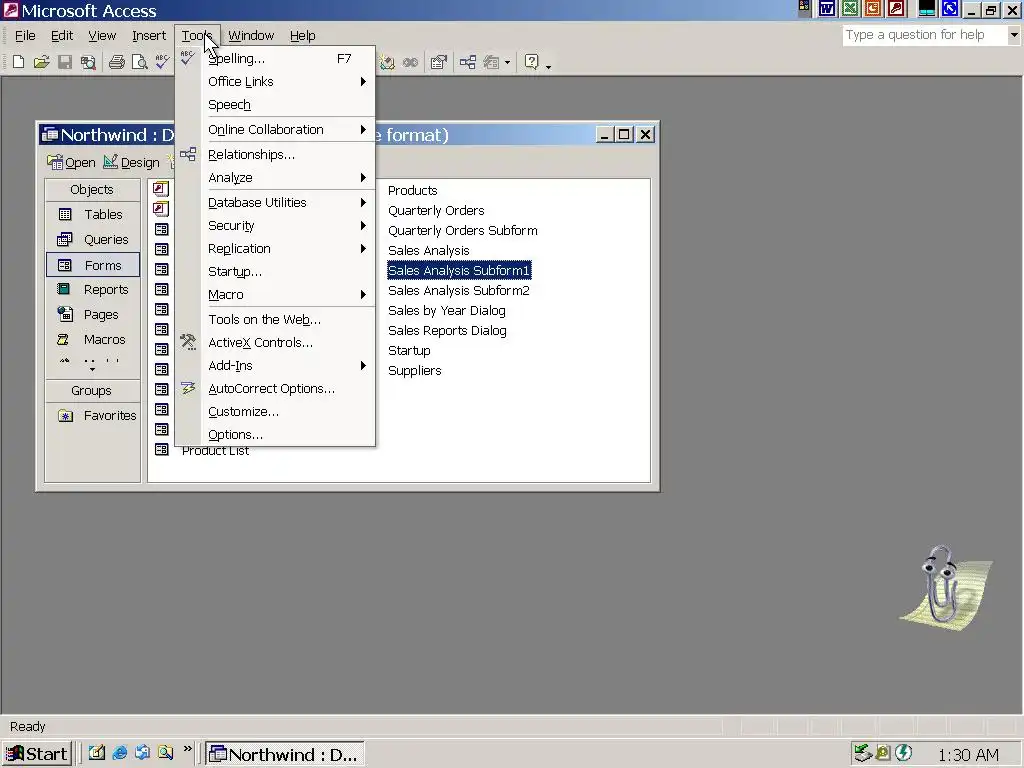Click the File Search toolbar icon
1024x768 pixels.
88,62
